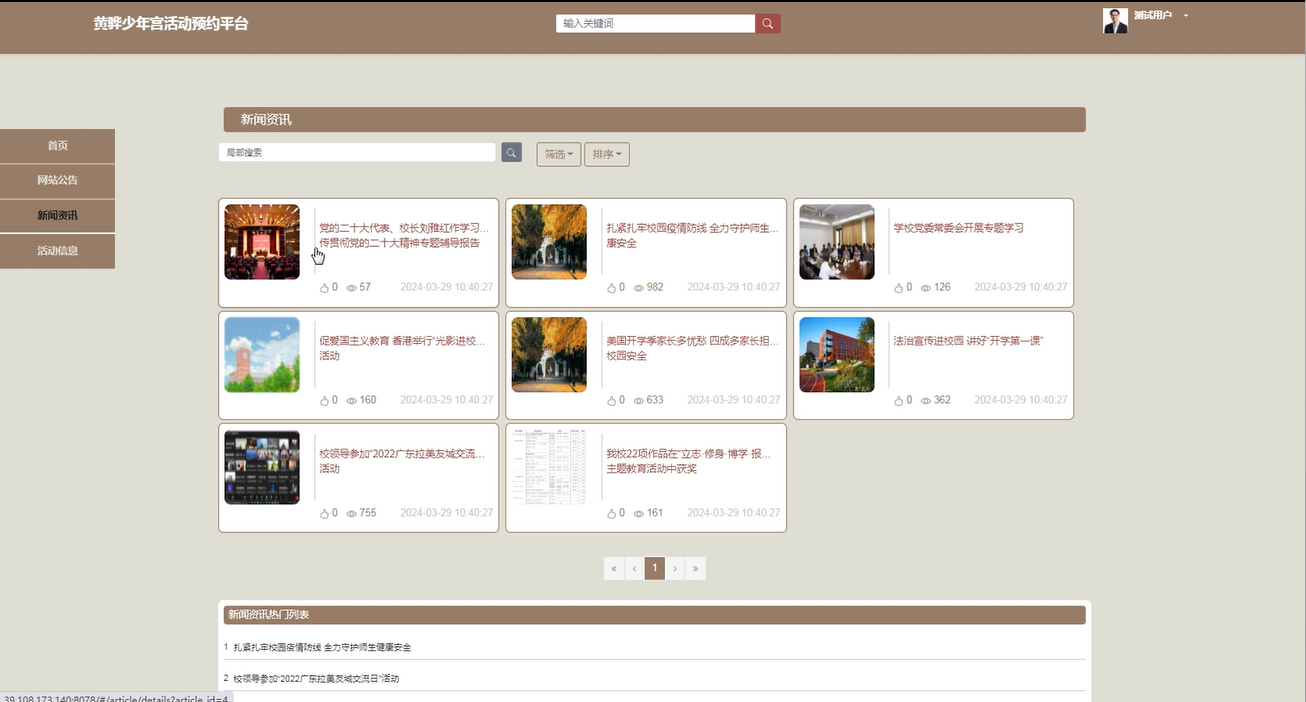1306x702 pixels.
Task: Click the view-count eye icon showing 633
Action: 638,400
